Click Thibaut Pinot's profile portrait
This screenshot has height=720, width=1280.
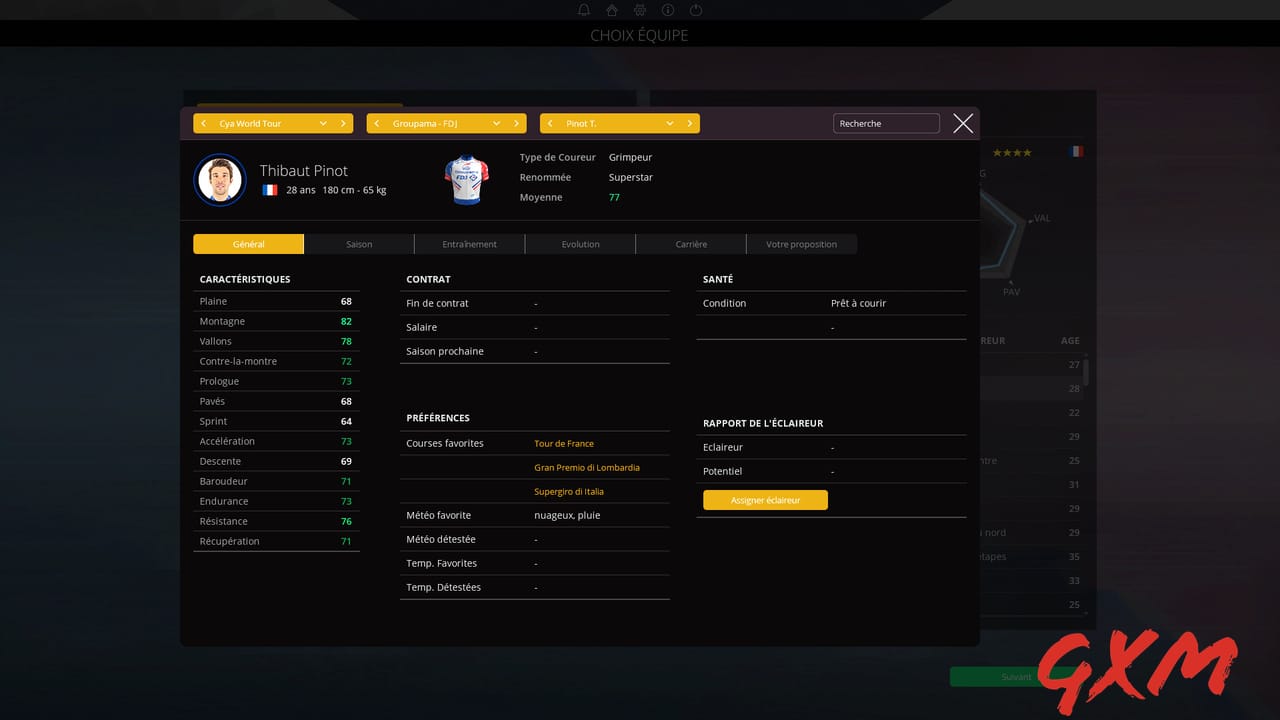click(220, 180)
